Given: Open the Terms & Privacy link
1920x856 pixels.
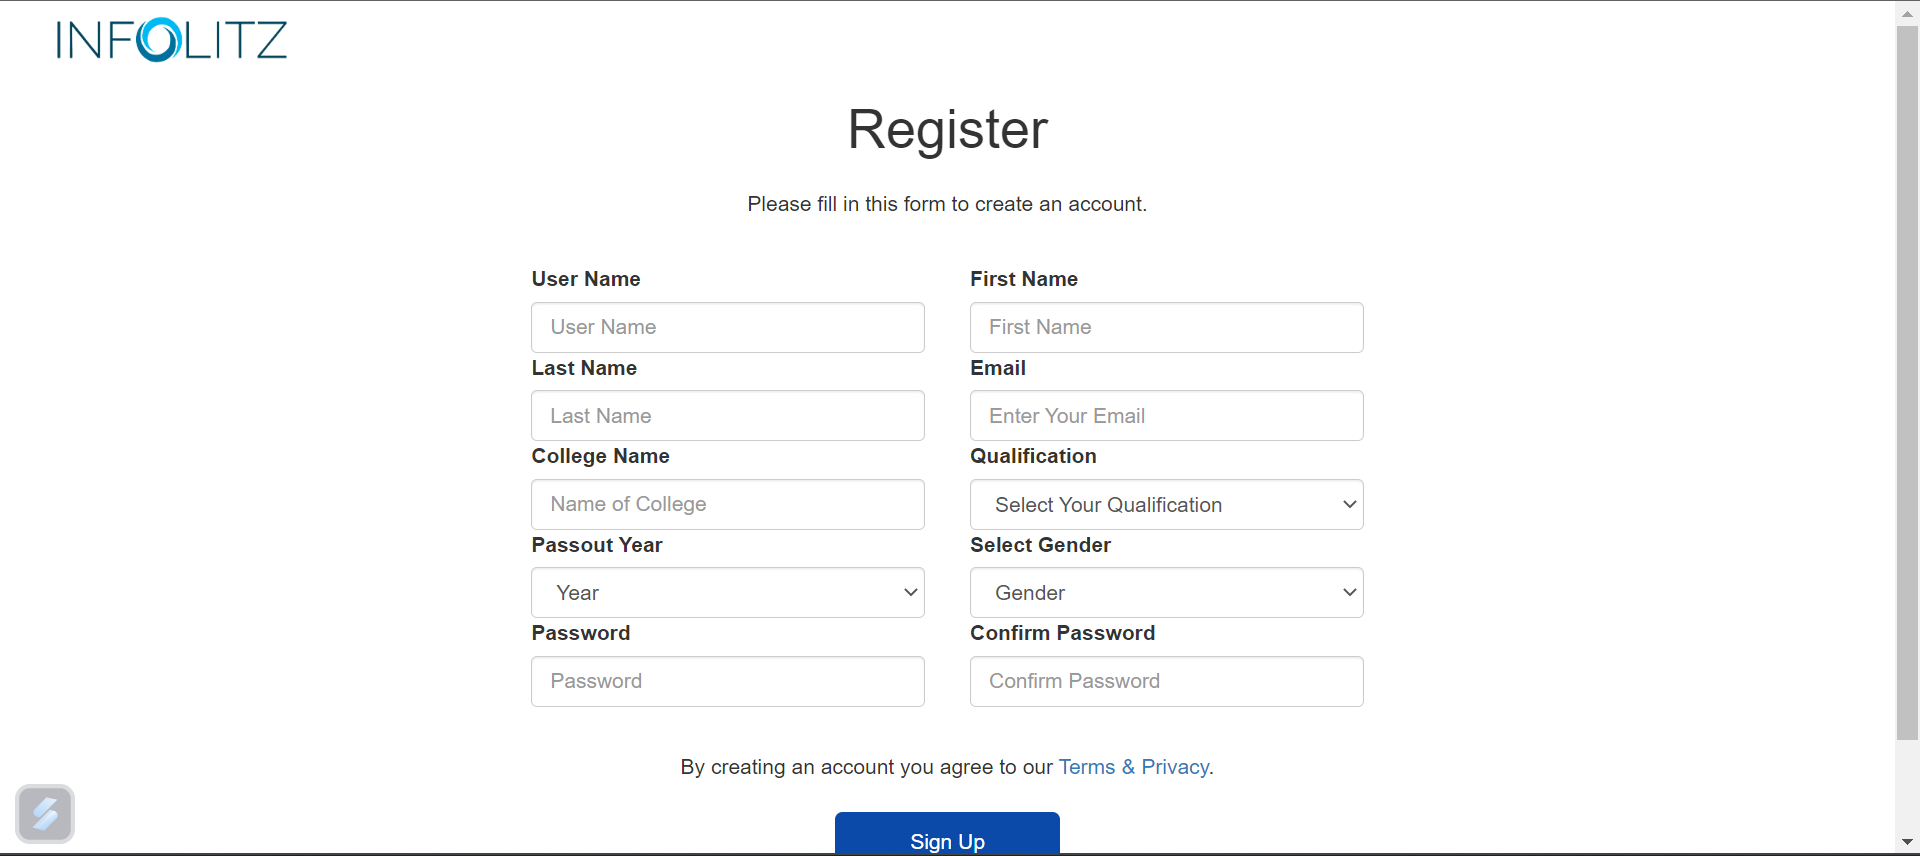Looking at the screenshot, I should pyautogui.click(x=1134, y=767).
